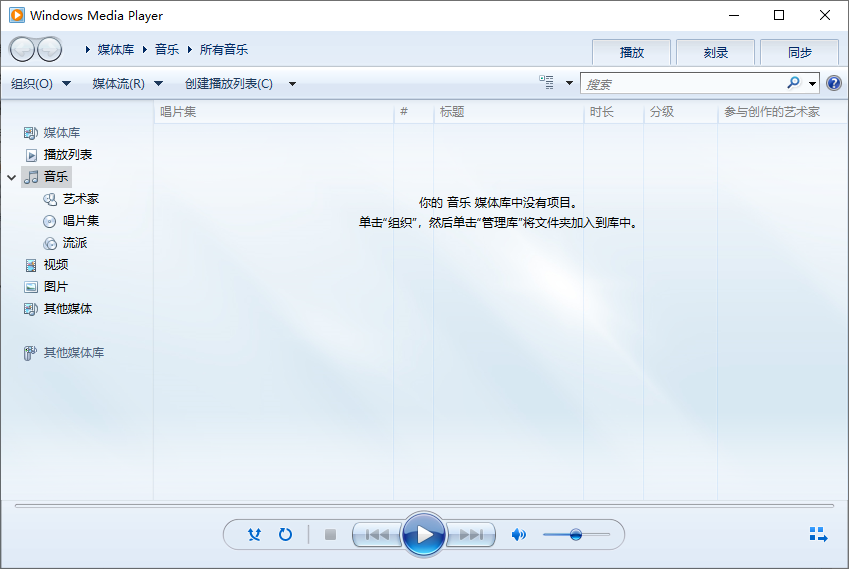This screenshot has width=849, height=569.
Task: Click the Back navigation arrow button
Action: click(22, 50)
